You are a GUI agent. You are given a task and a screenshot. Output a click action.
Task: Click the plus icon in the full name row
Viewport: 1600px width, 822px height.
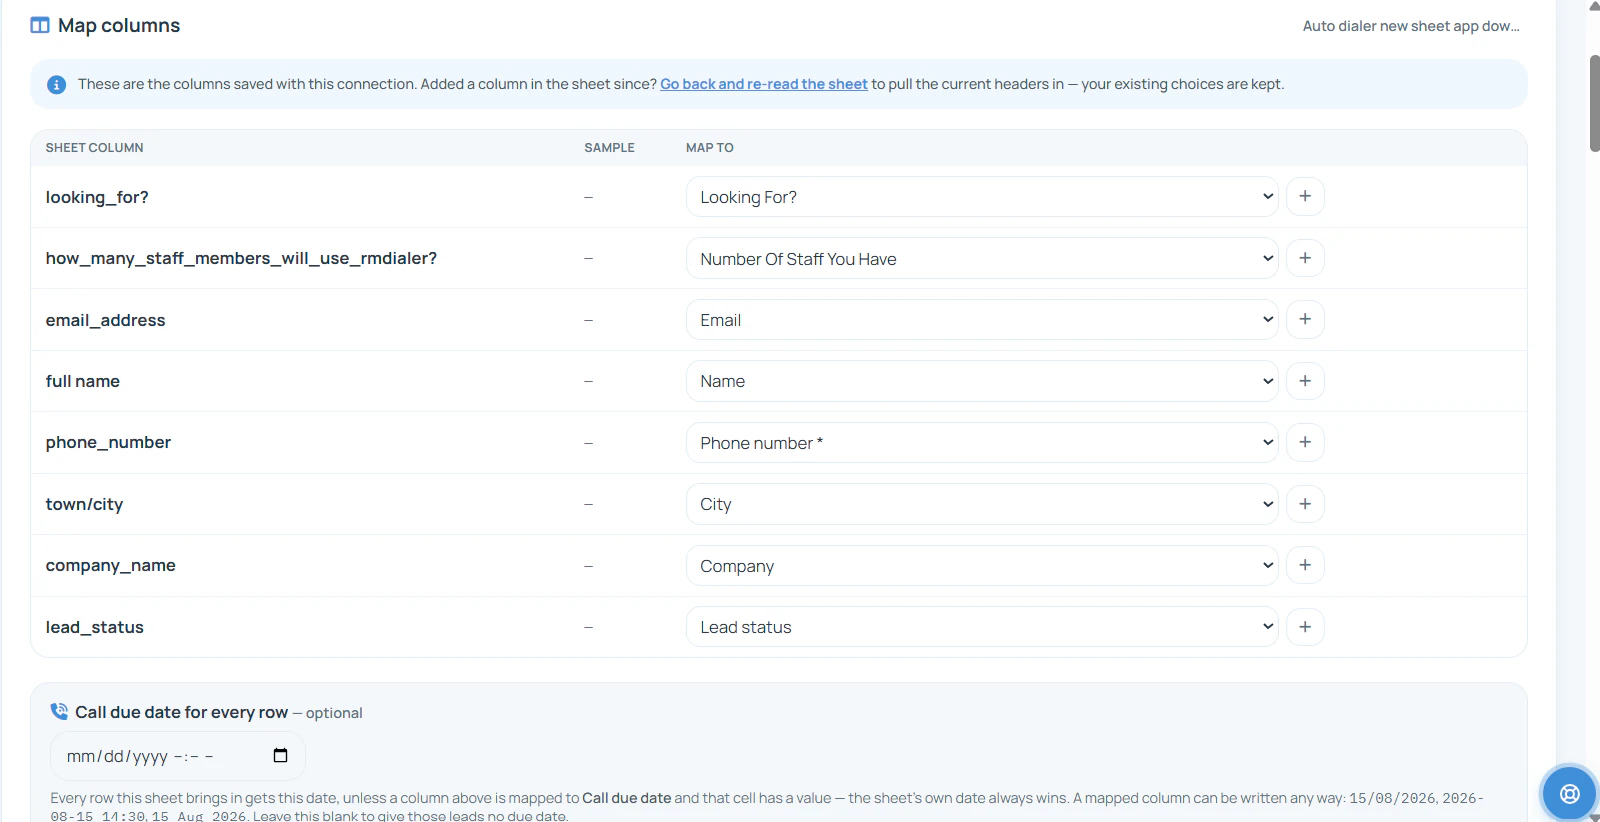point(1305,381)
